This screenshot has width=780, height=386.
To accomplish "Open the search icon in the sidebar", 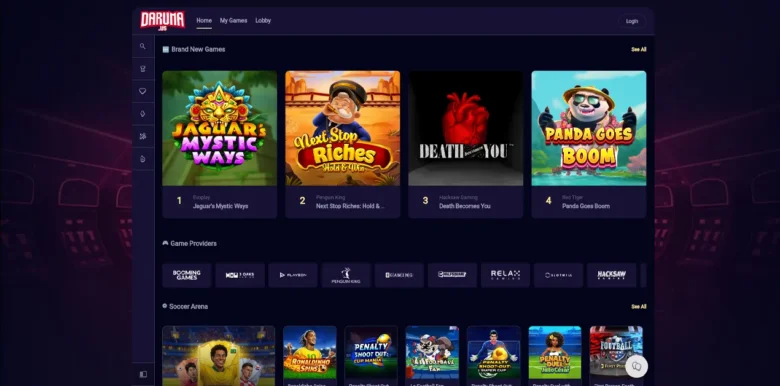I will [143, 46].
